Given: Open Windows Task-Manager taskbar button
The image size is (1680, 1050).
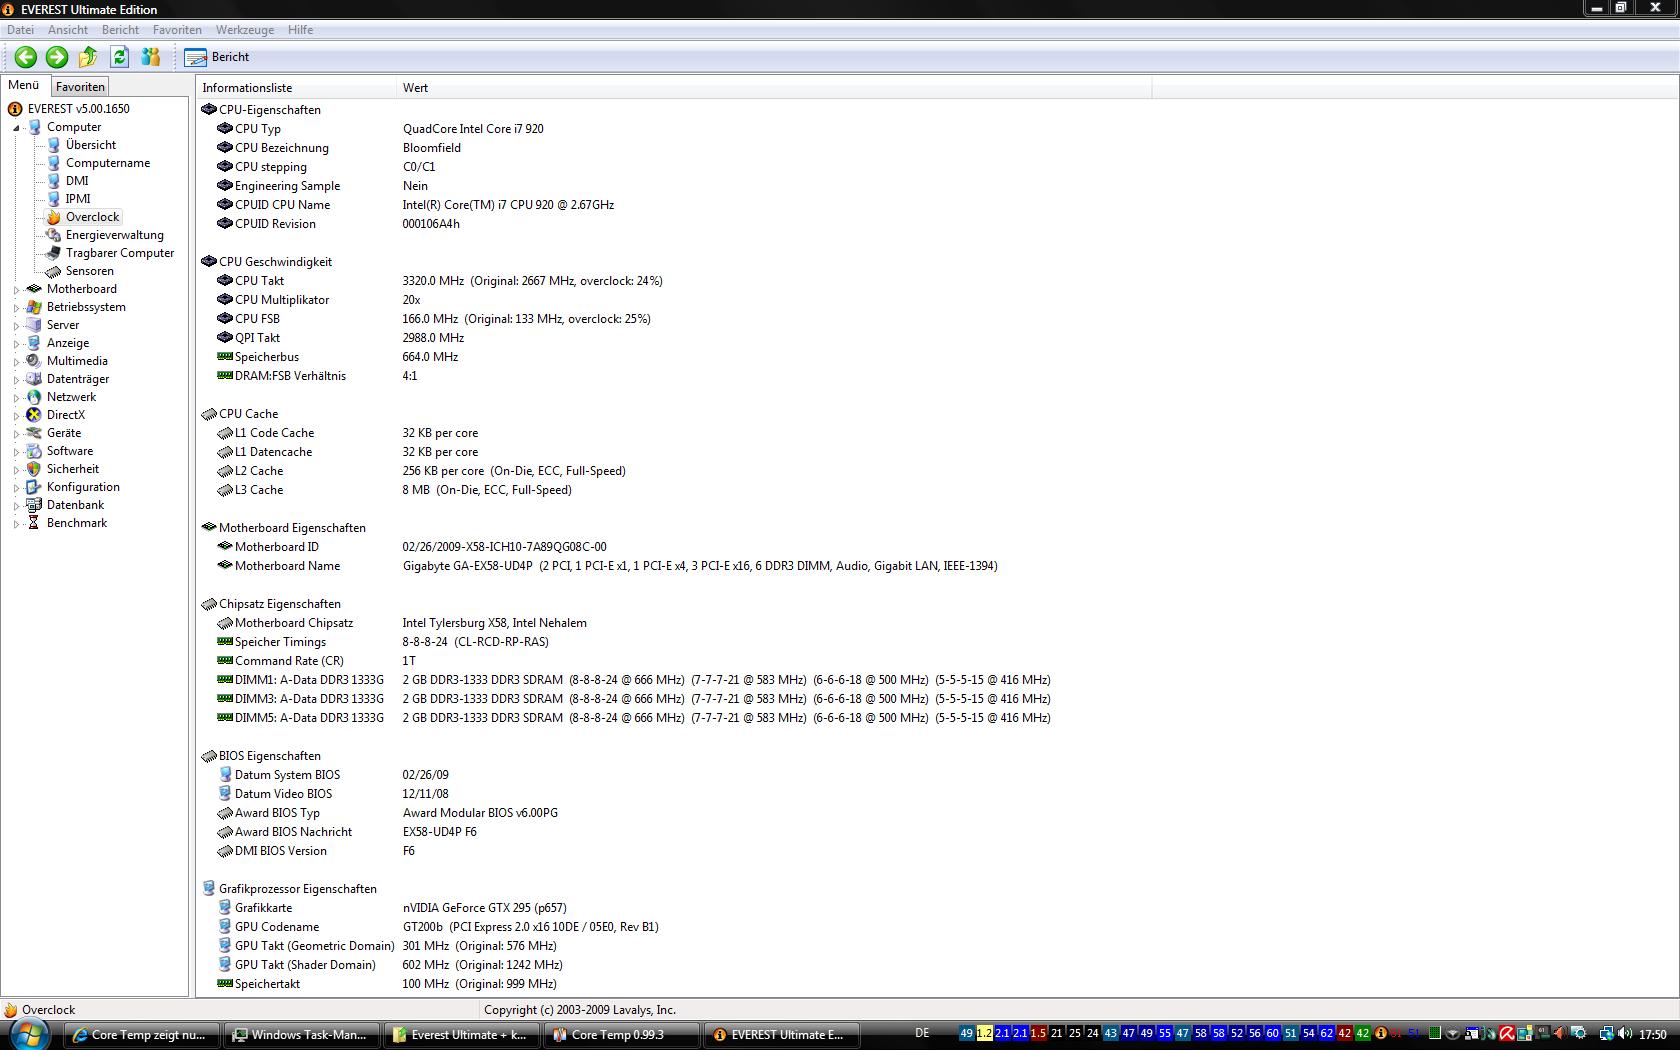Looking at the screenshot, I should [300, 1035].
